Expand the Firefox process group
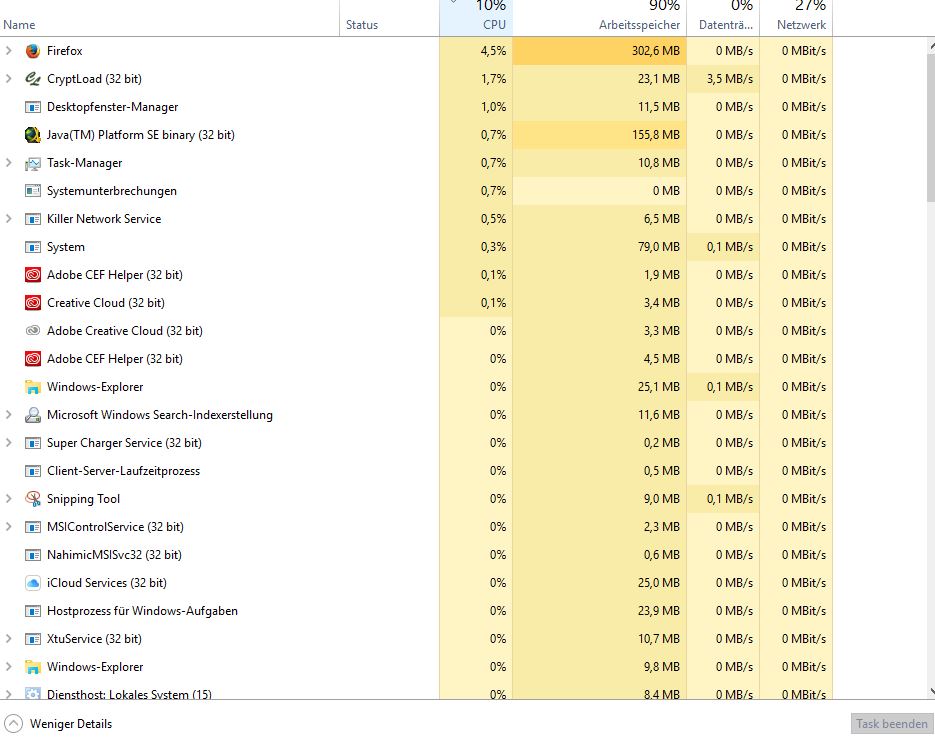Viewport: 935px width, 741px height. (8, 51)
